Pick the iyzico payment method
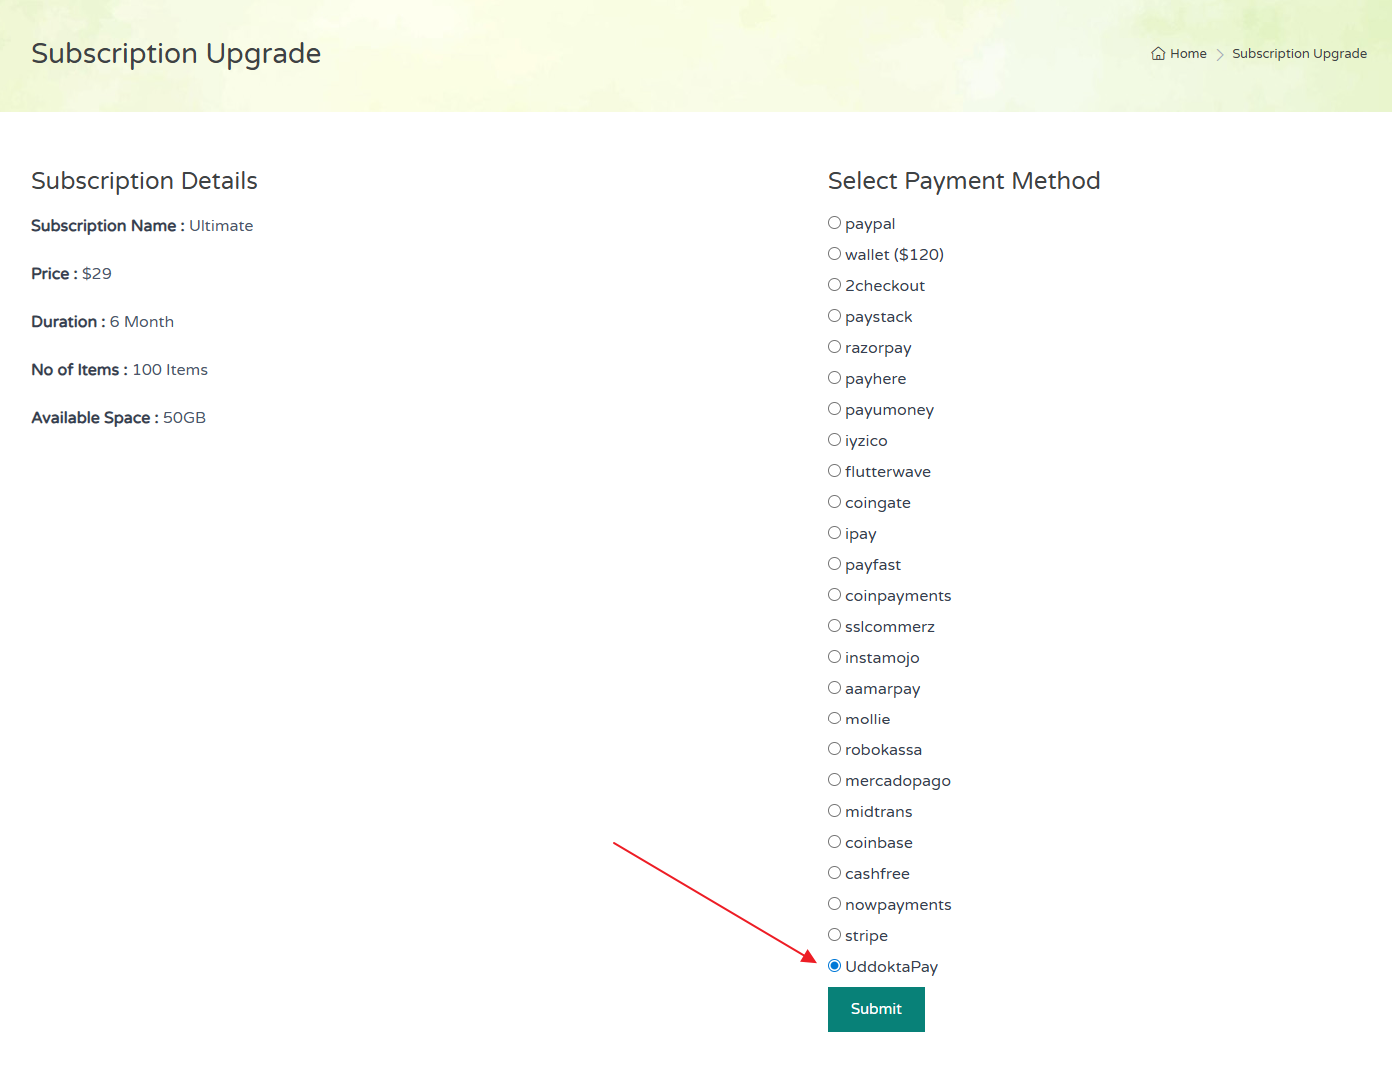Image resolution: width=1392 pixels, height=1065 pixels. pos(834,440)
